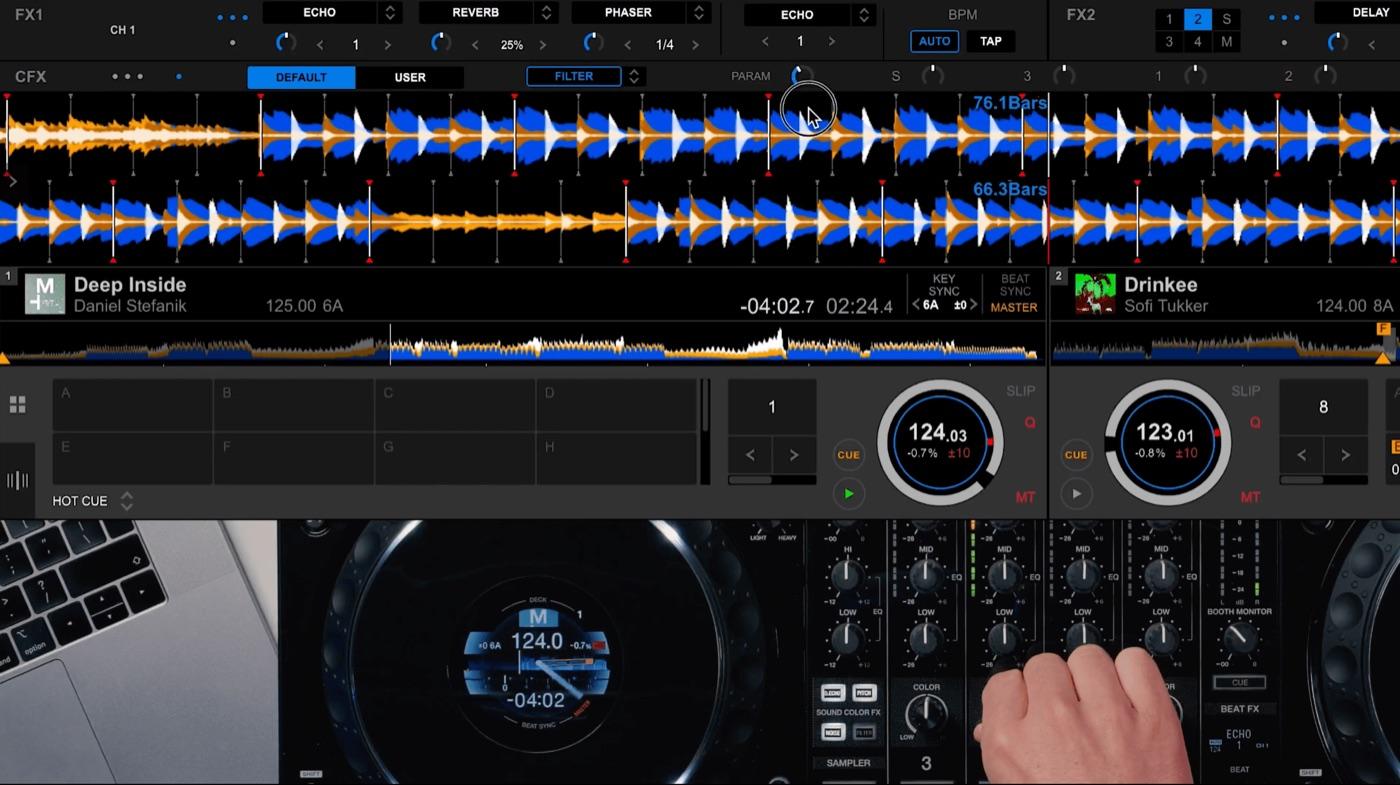Click Deck 1 green play button
The image size is (1400, 785).
(x=848, y=493)
